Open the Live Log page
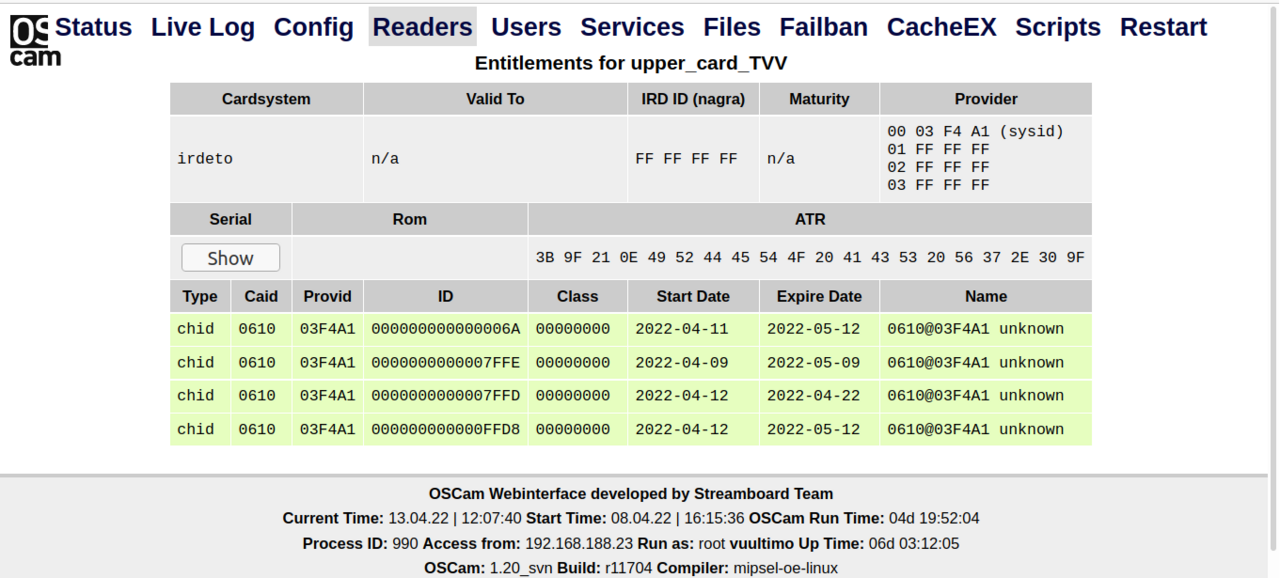 click(x=202, y=27)
